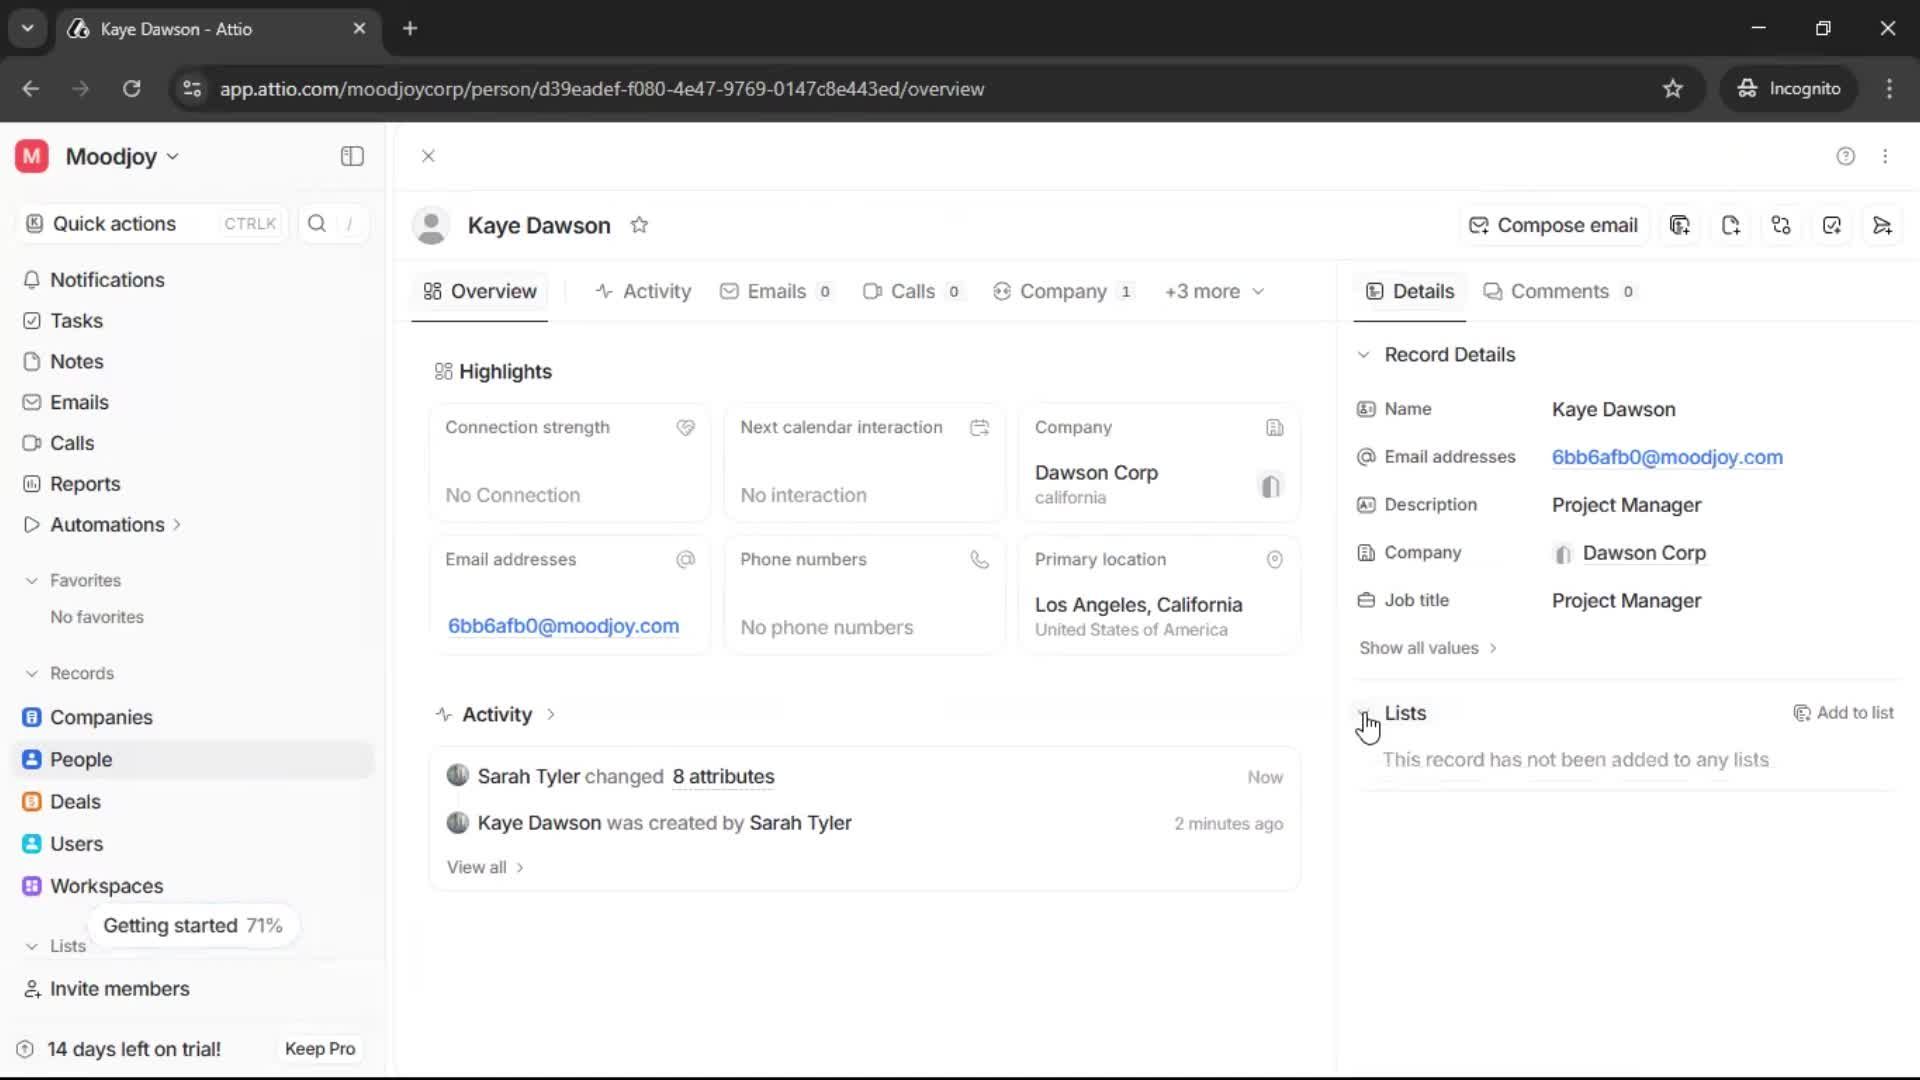The height and width of the screenshot is (1080, 1920).
Task: Open the +3 more dropdown
Action: 1213,291
